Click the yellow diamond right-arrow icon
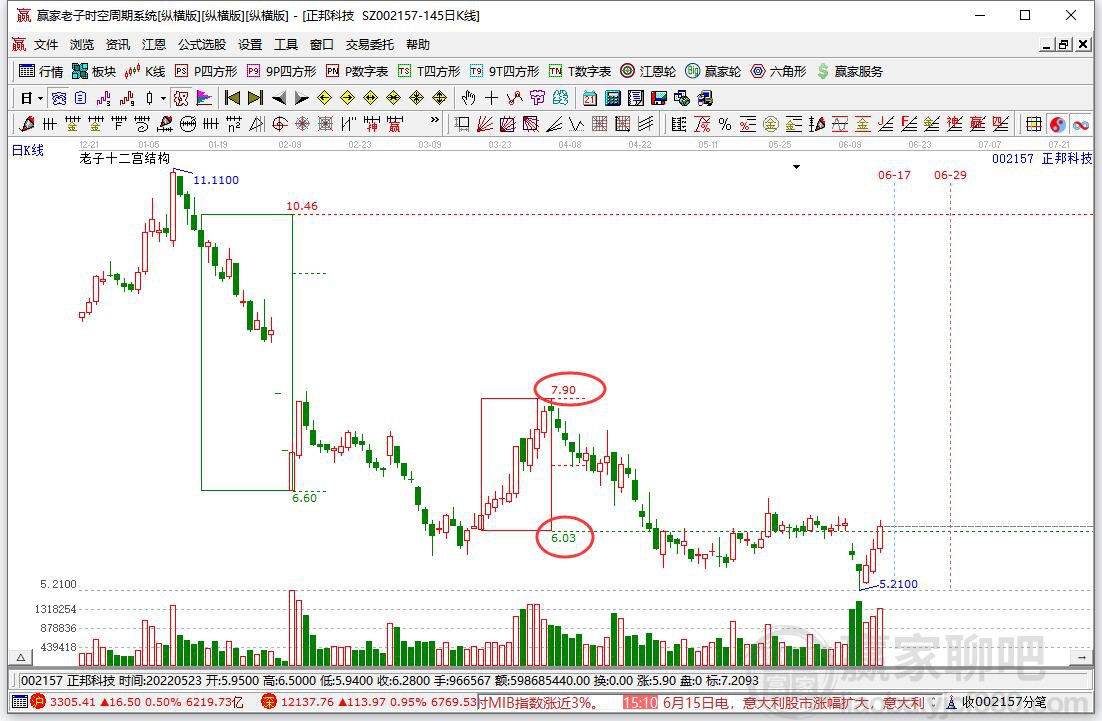This screenshot has height=721, width=1102. 348,98
